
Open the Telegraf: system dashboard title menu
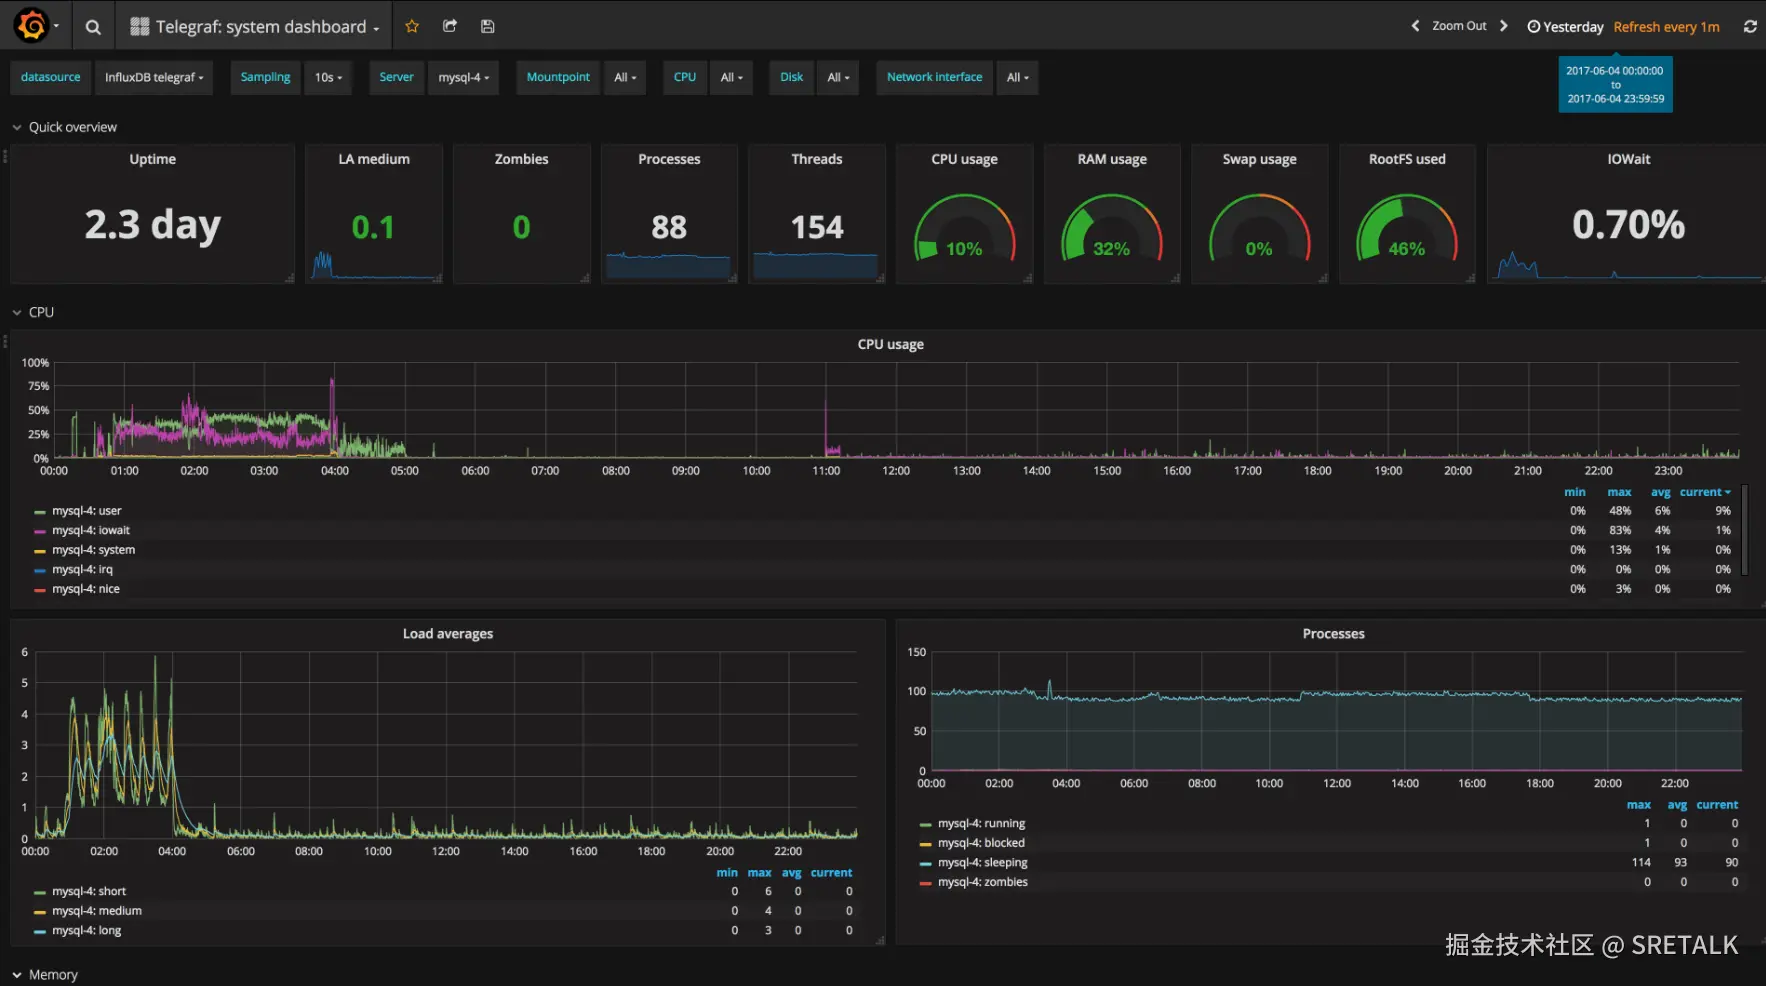coord(254,26)
